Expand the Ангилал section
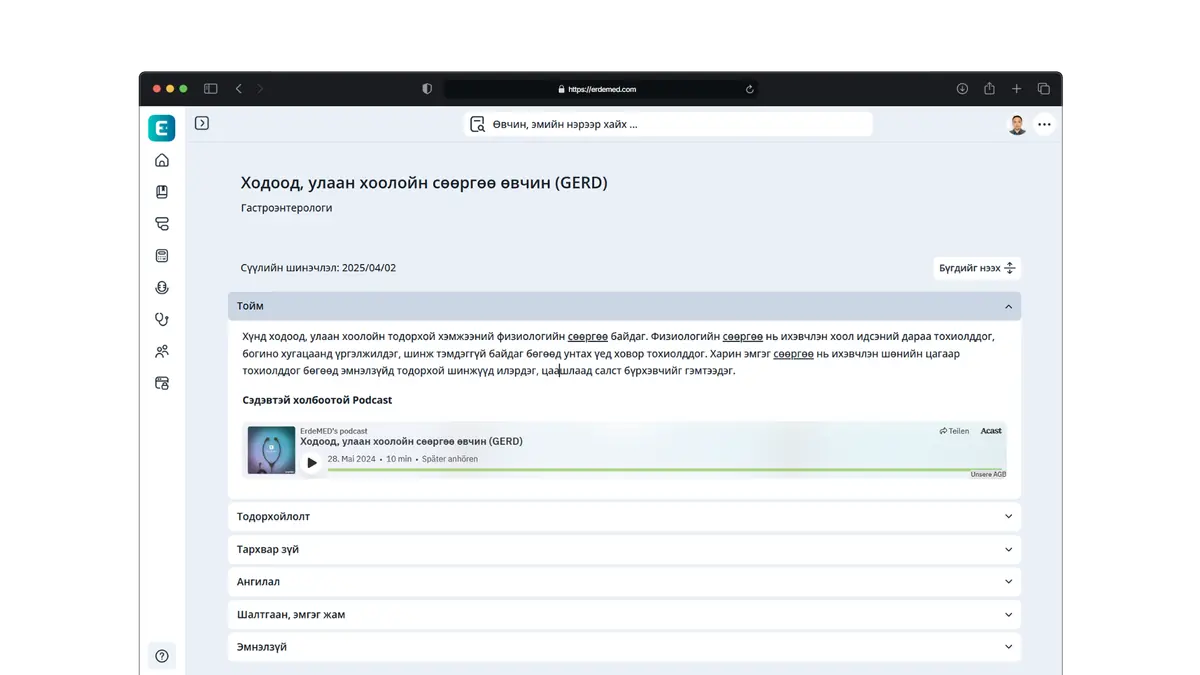1200x675 pixels. click(x=624, y=582)
